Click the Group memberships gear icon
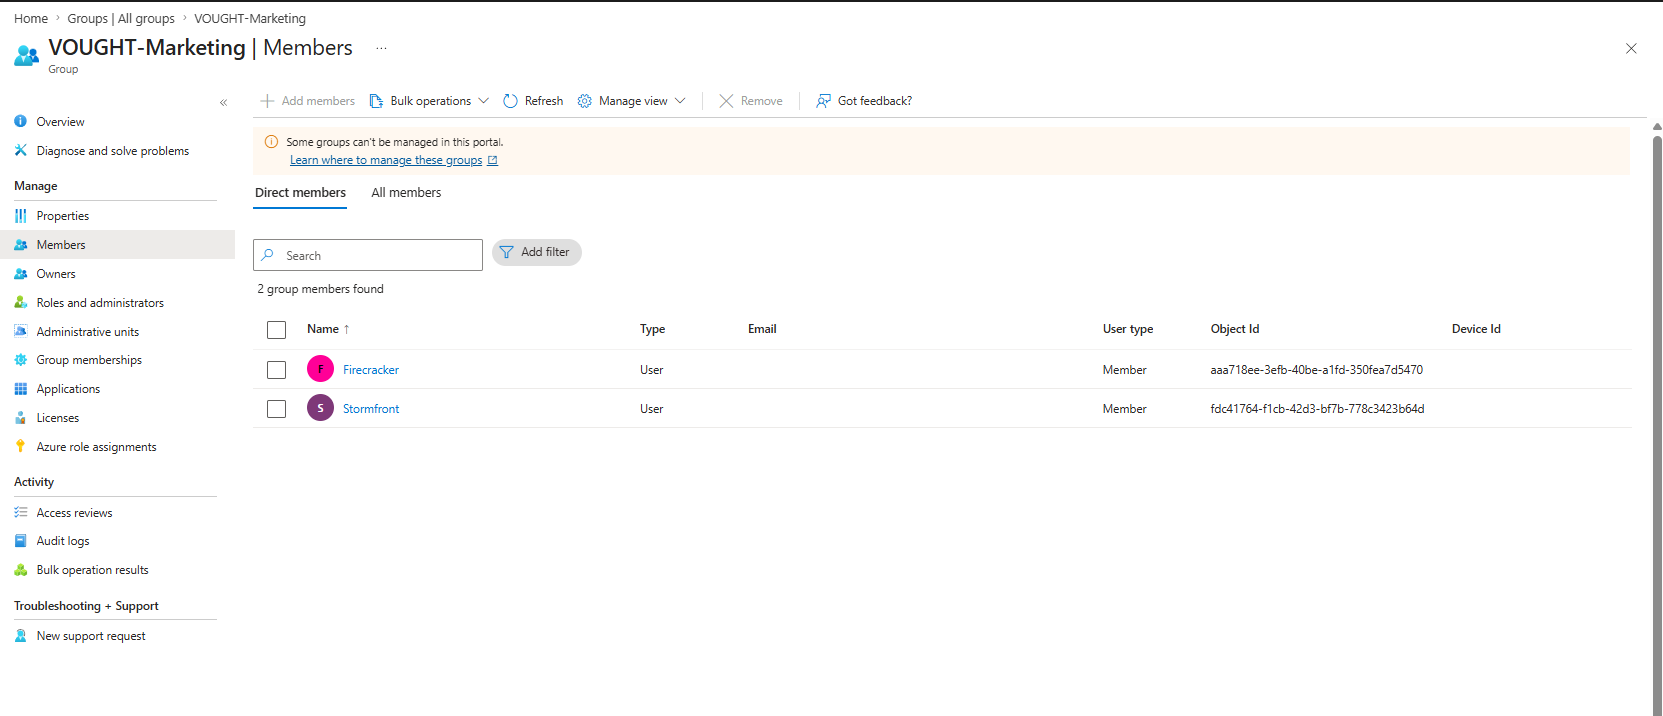 pyautogui.click(x=20, y=360)
